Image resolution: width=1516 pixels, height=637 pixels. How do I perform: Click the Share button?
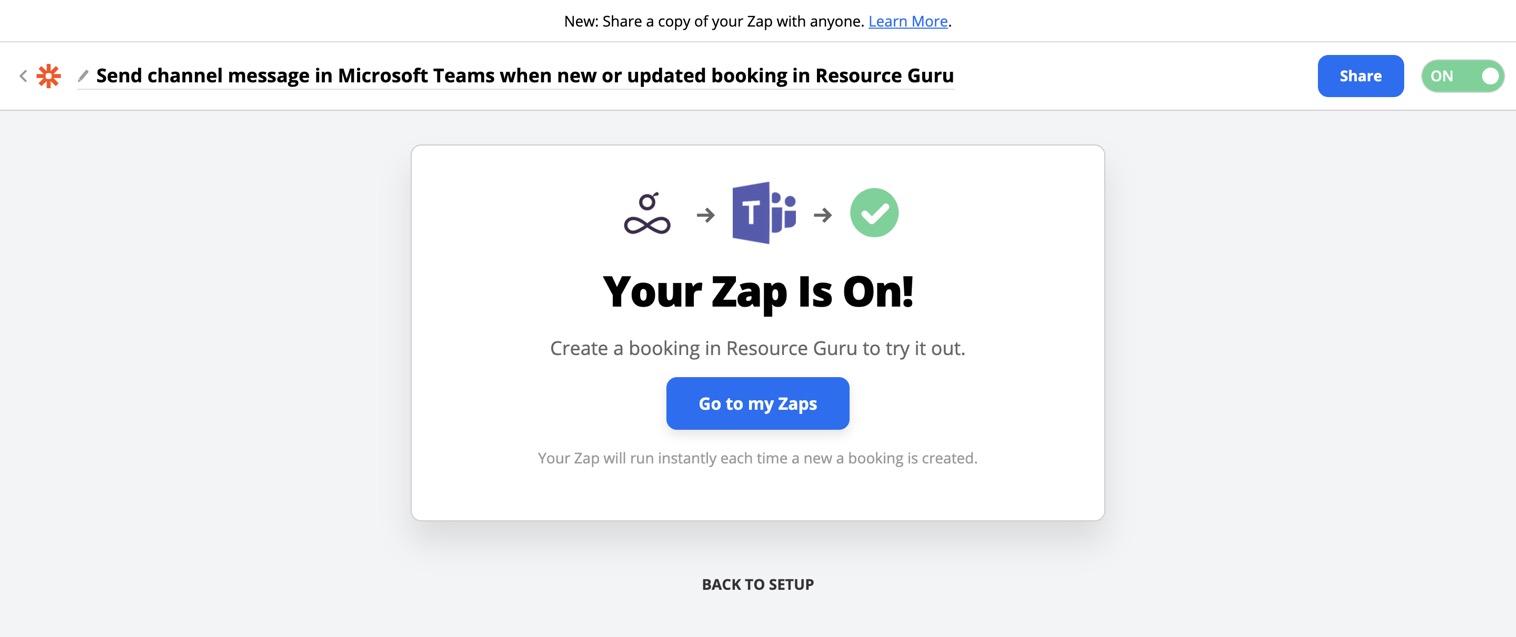coord(1360,76)
